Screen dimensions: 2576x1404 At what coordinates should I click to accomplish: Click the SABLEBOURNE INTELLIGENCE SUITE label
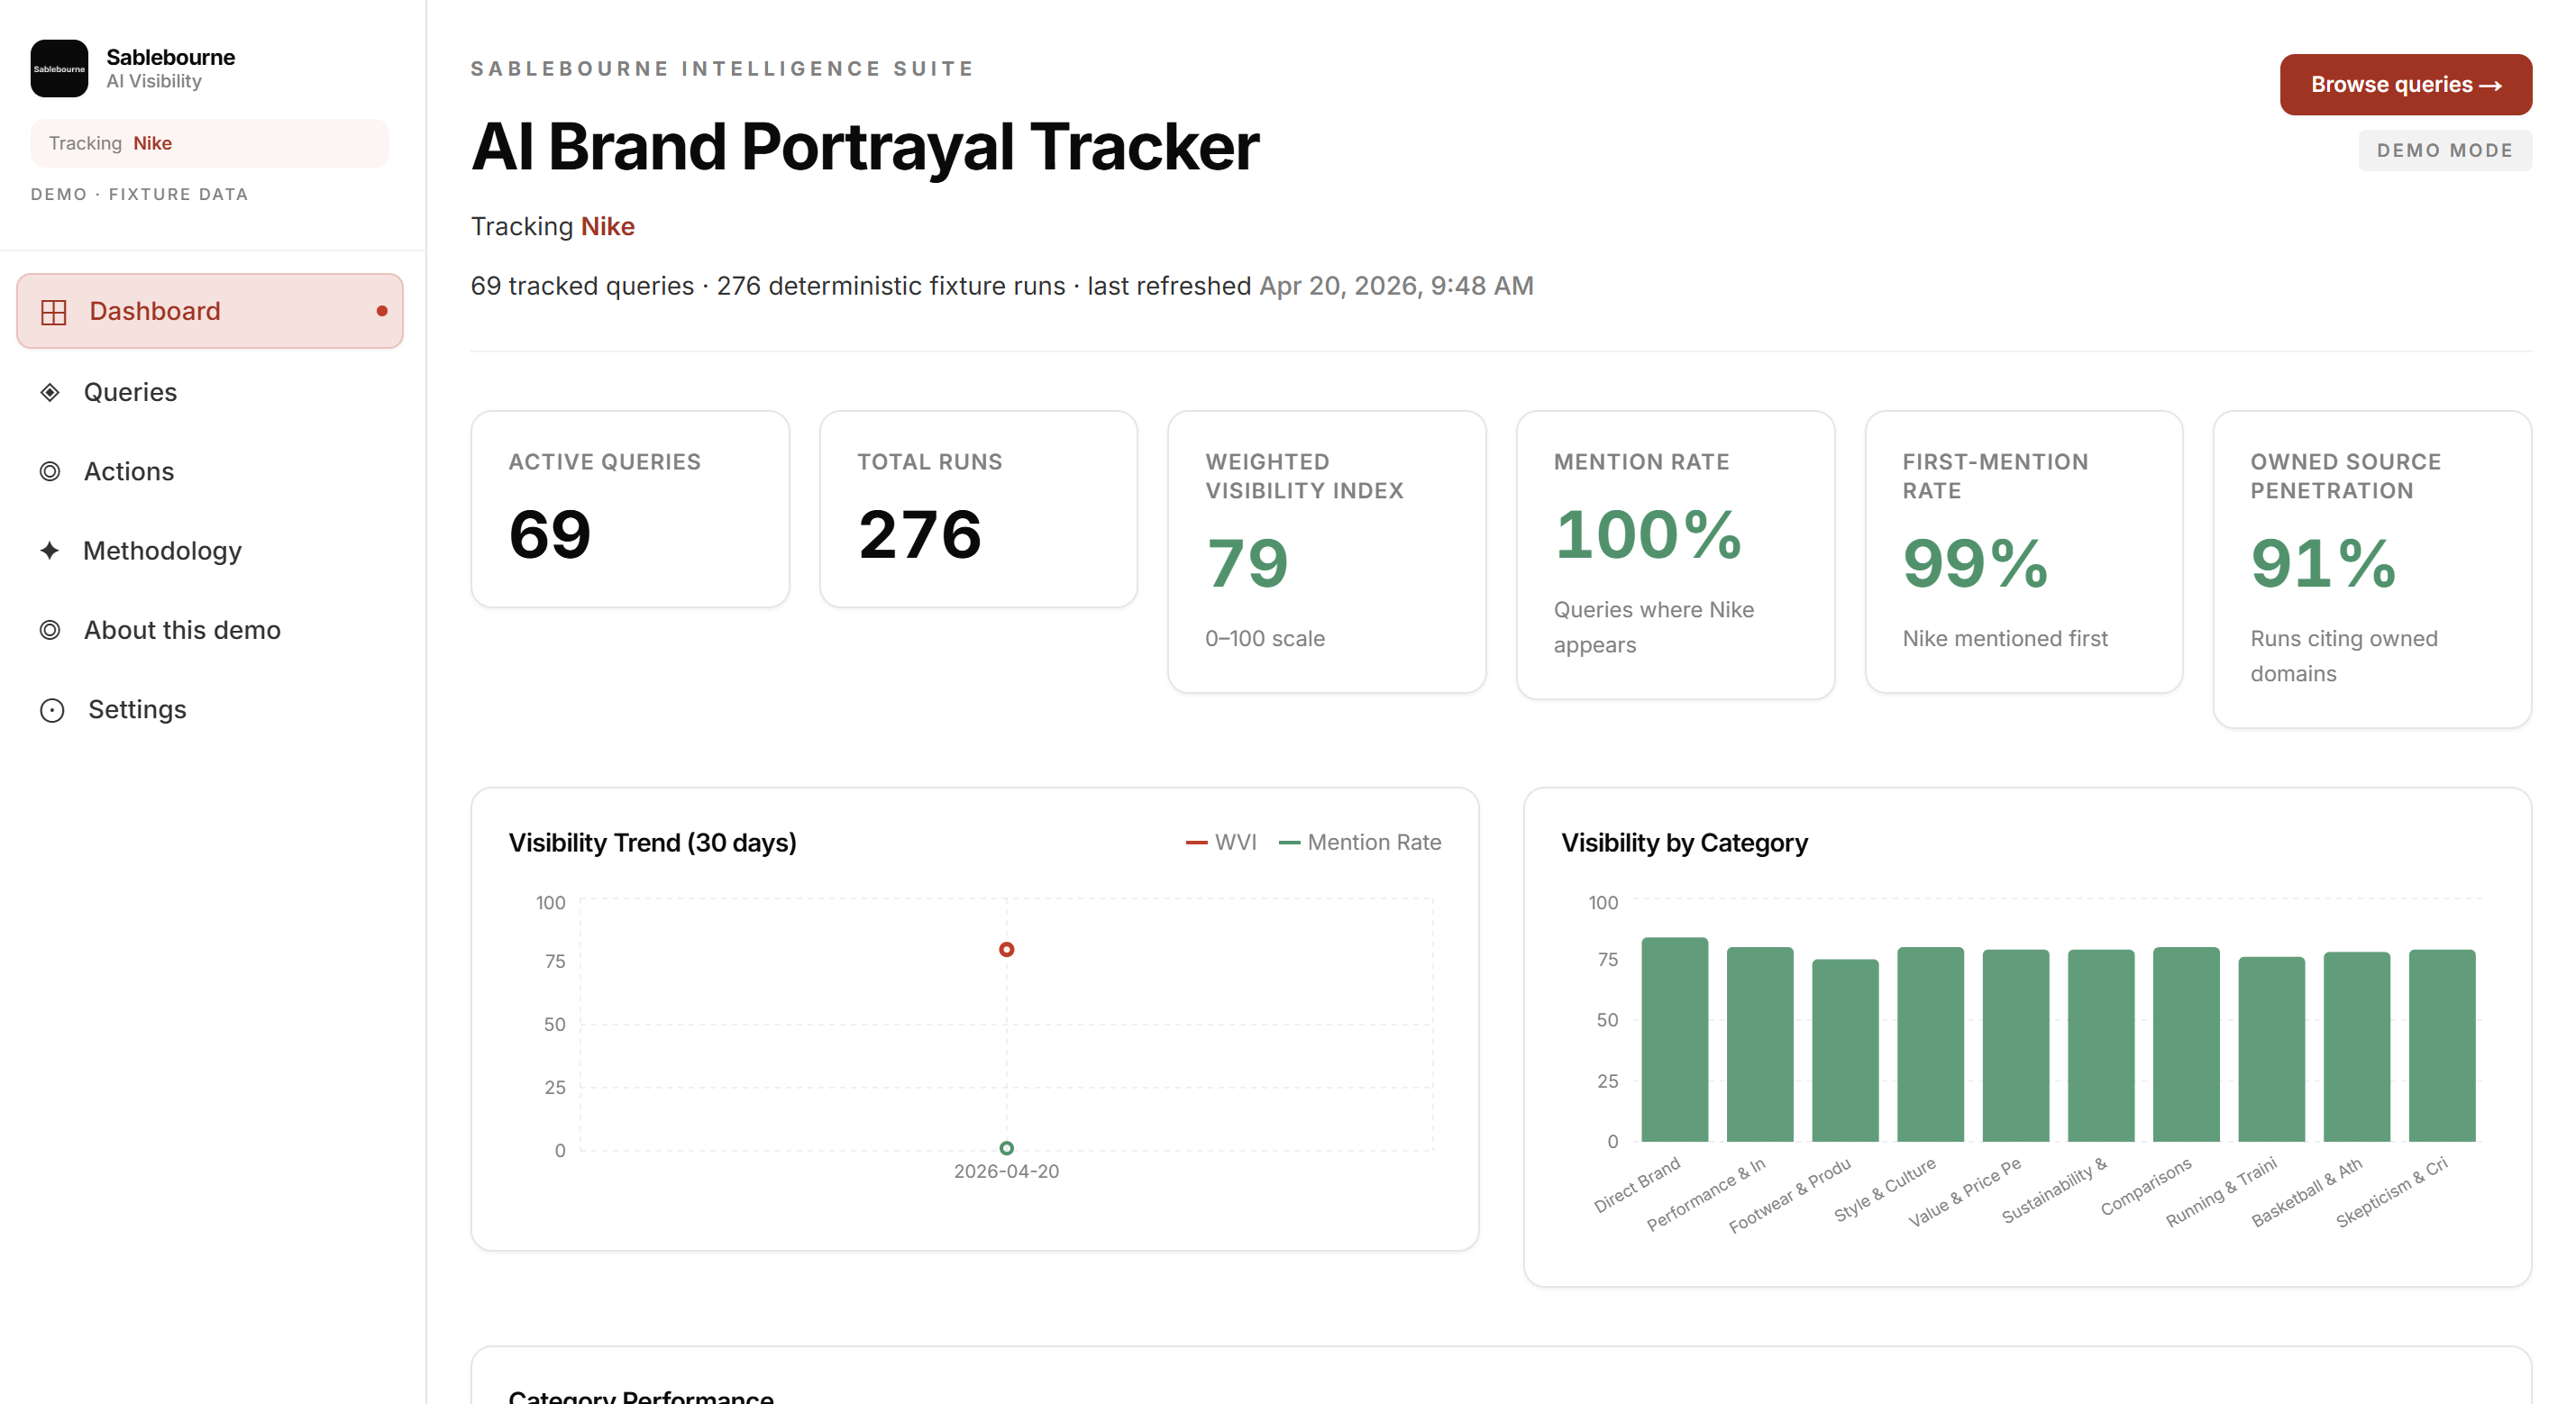coord(722,68)
